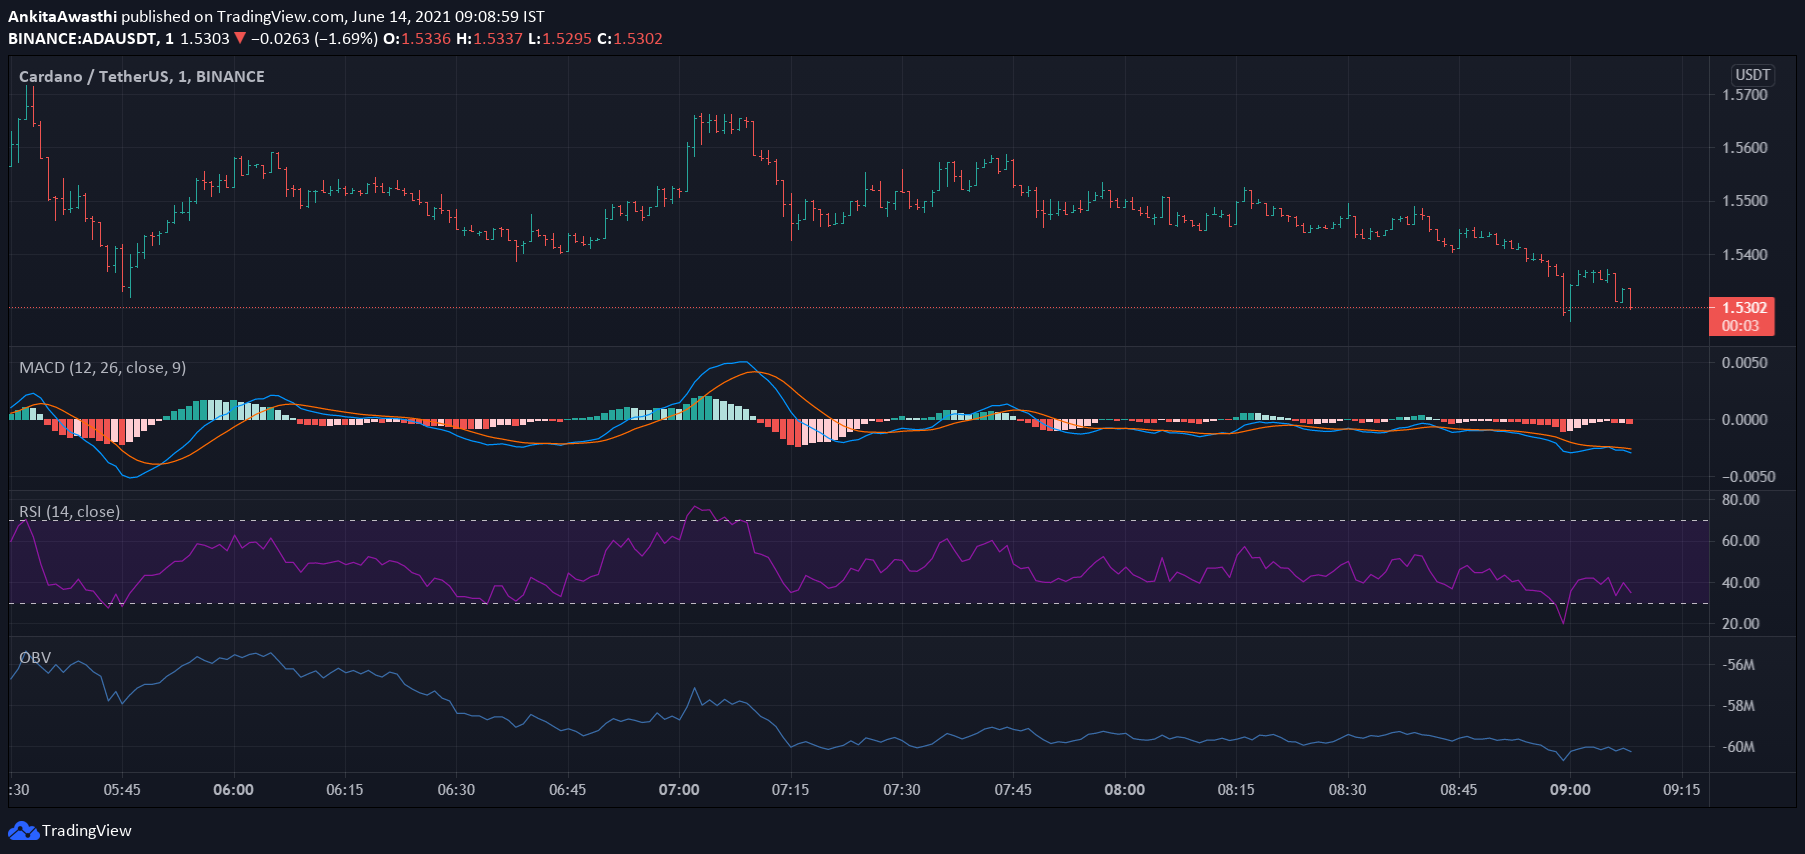Click the open value O:1.5336
The height and width of the screenshot is (854, 1805).
click(417, 39)
